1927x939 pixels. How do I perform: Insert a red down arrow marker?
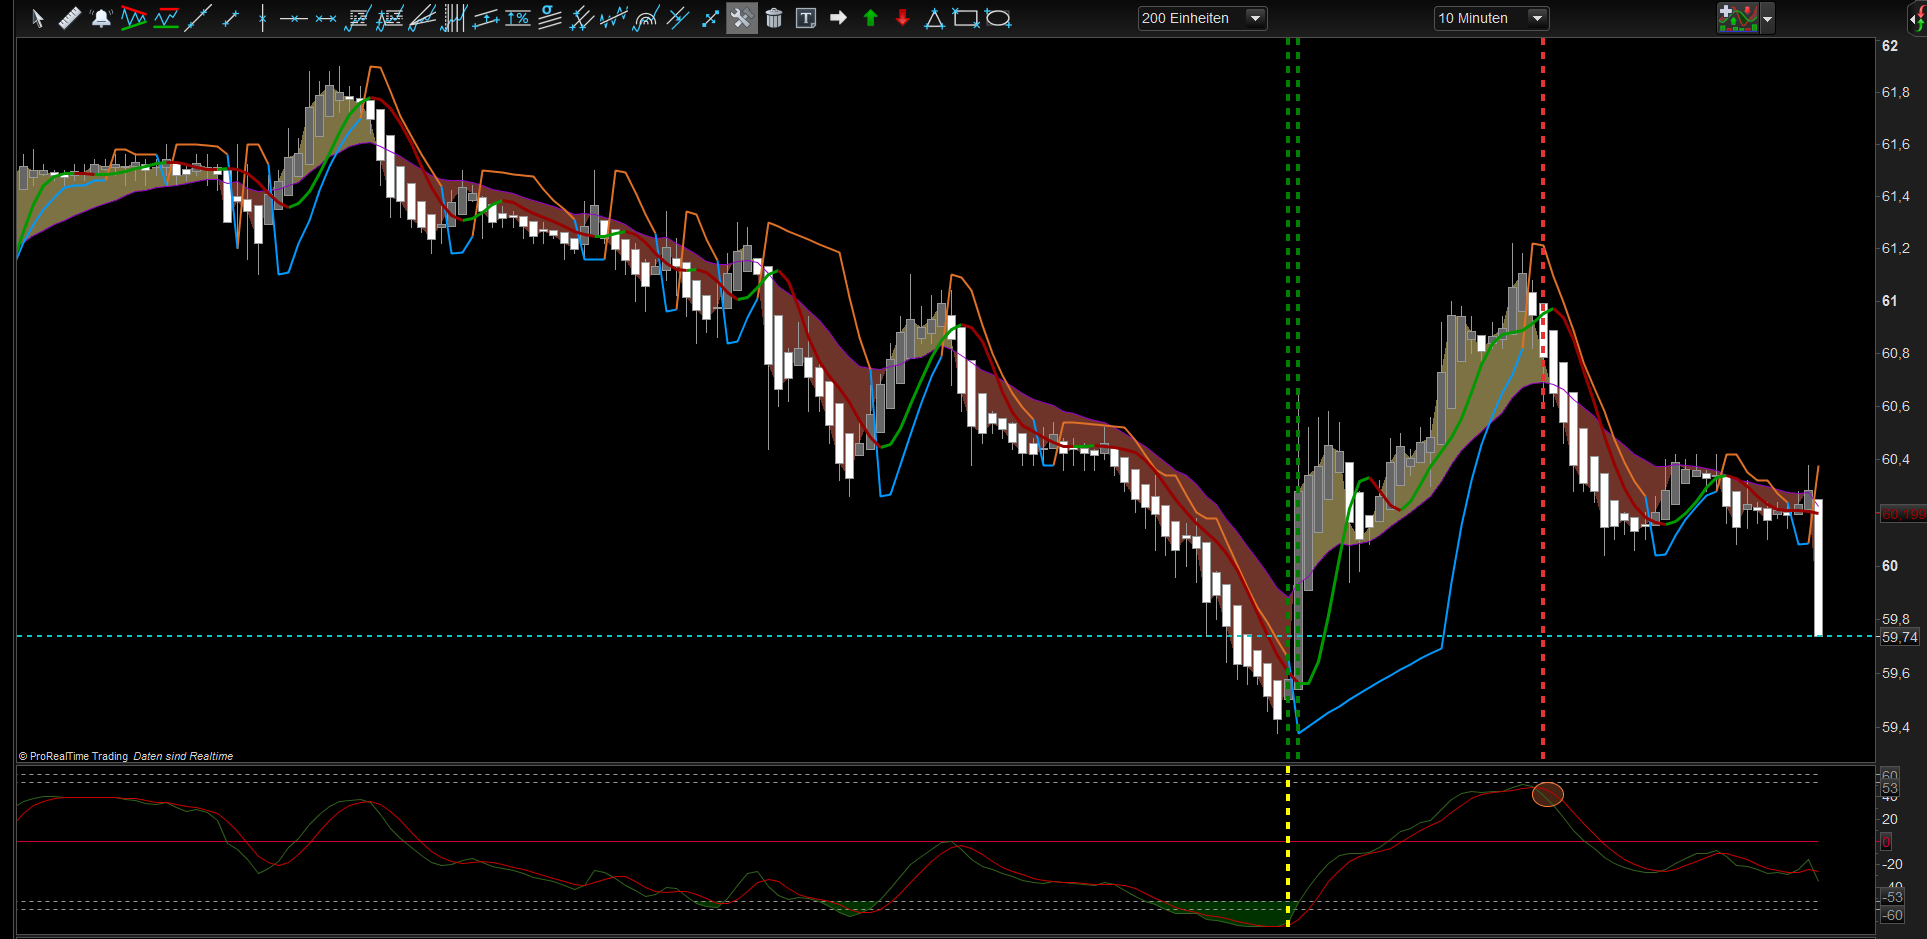(902, 18)
